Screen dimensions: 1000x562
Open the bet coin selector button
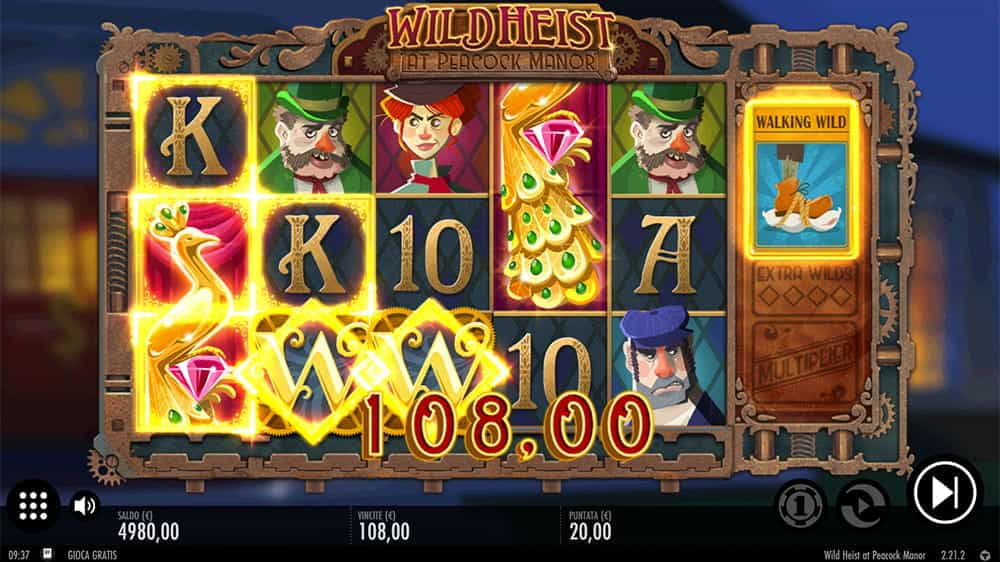coord(801,506)
